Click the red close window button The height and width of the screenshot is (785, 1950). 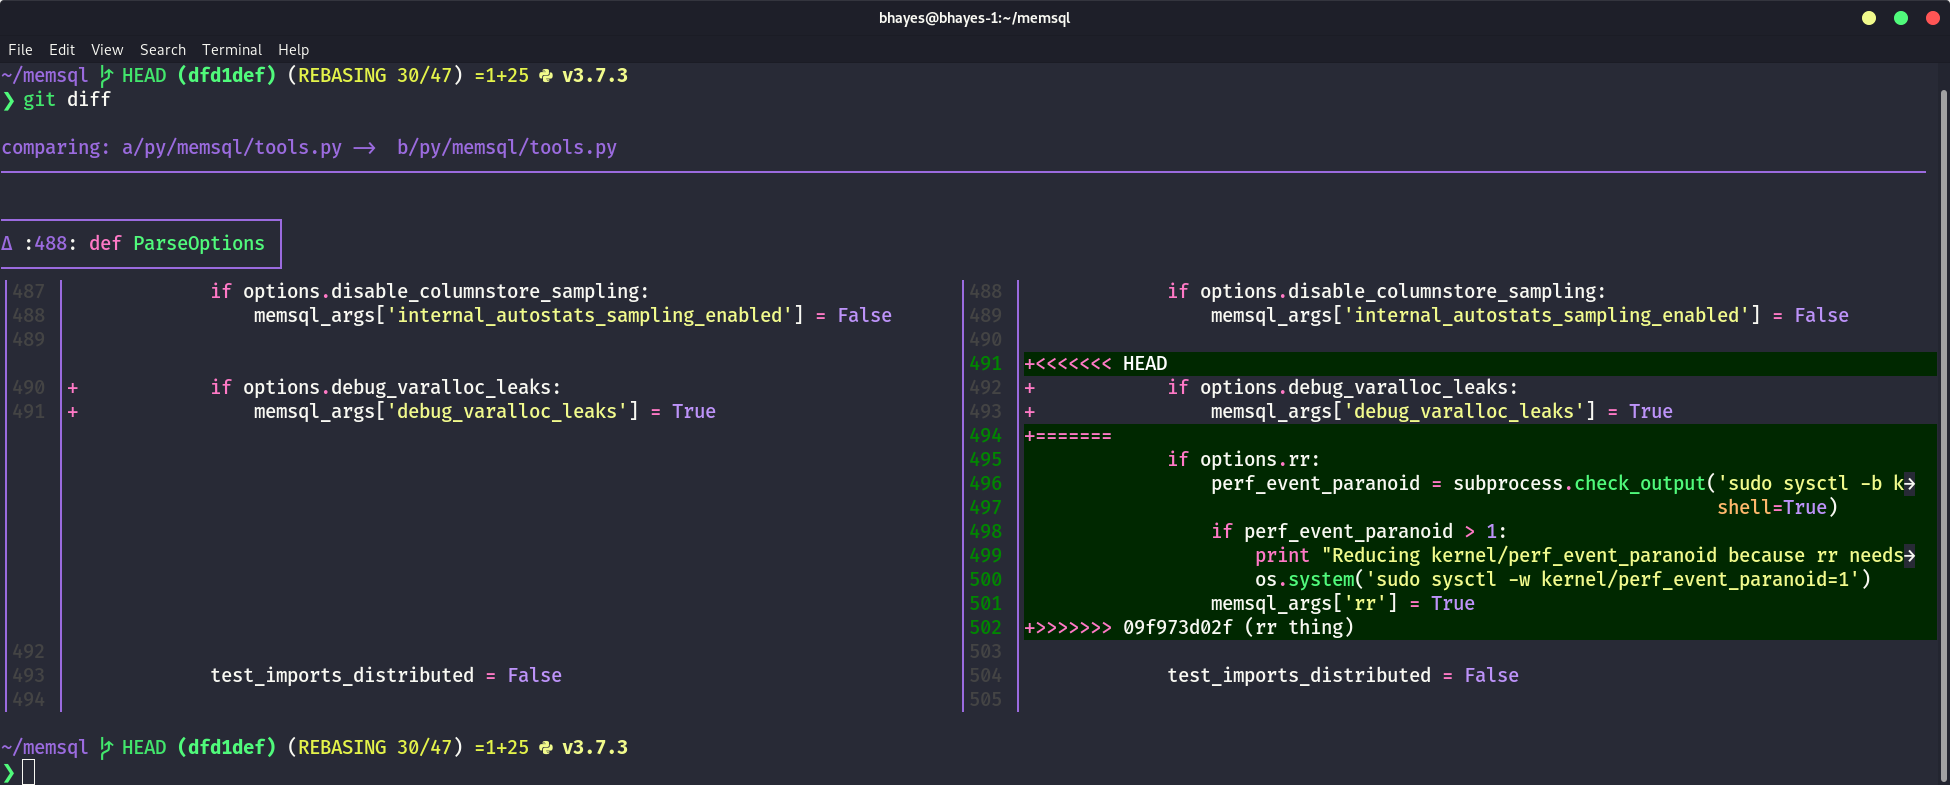(1933, 18)
